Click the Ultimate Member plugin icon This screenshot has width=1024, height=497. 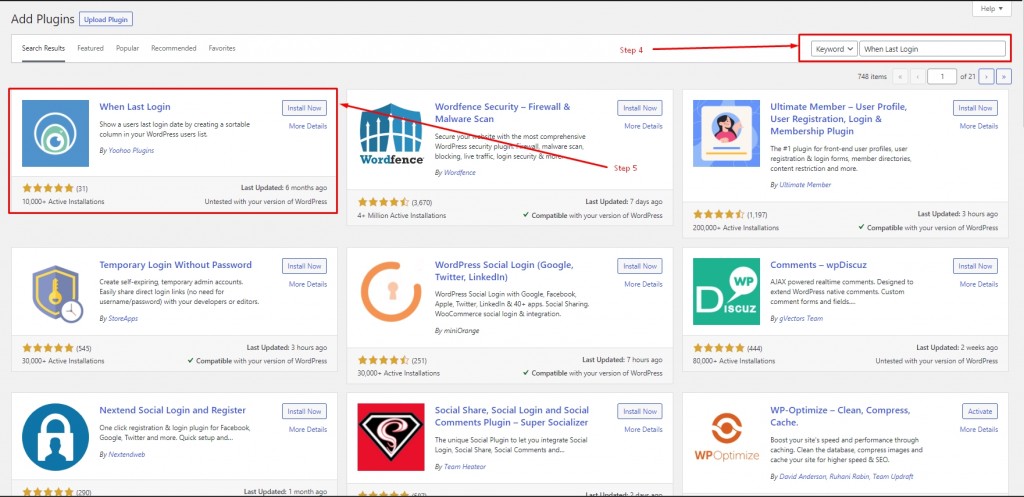(x=726, y=133)
